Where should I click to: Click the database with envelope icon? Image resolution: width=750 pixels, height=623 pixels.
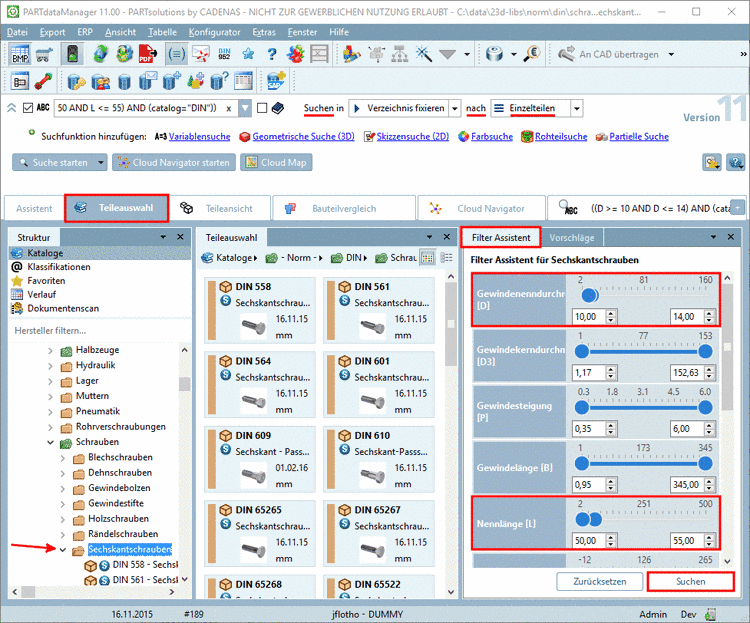[148, 81]
